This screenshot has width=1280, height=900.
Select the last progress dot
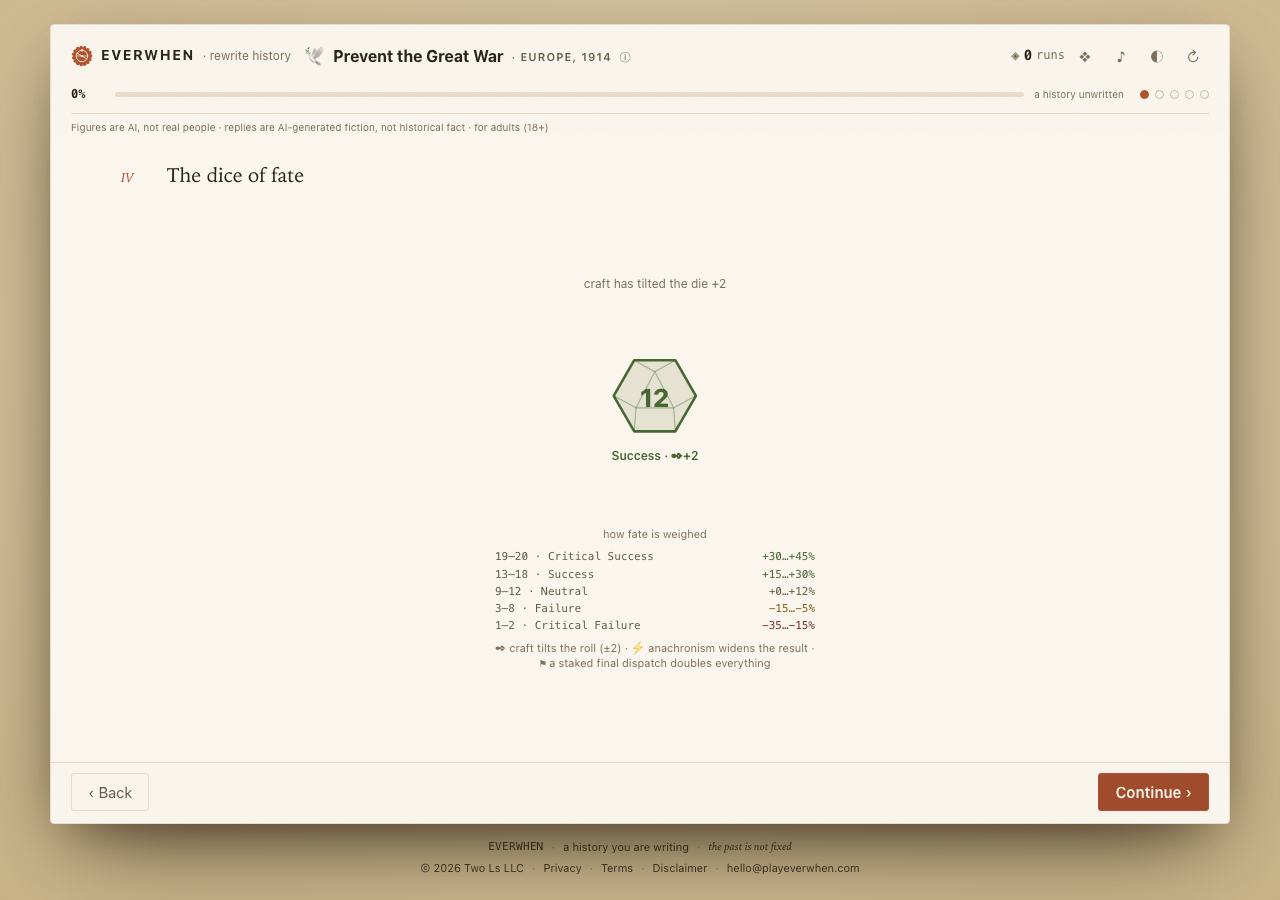[1204, 94]
